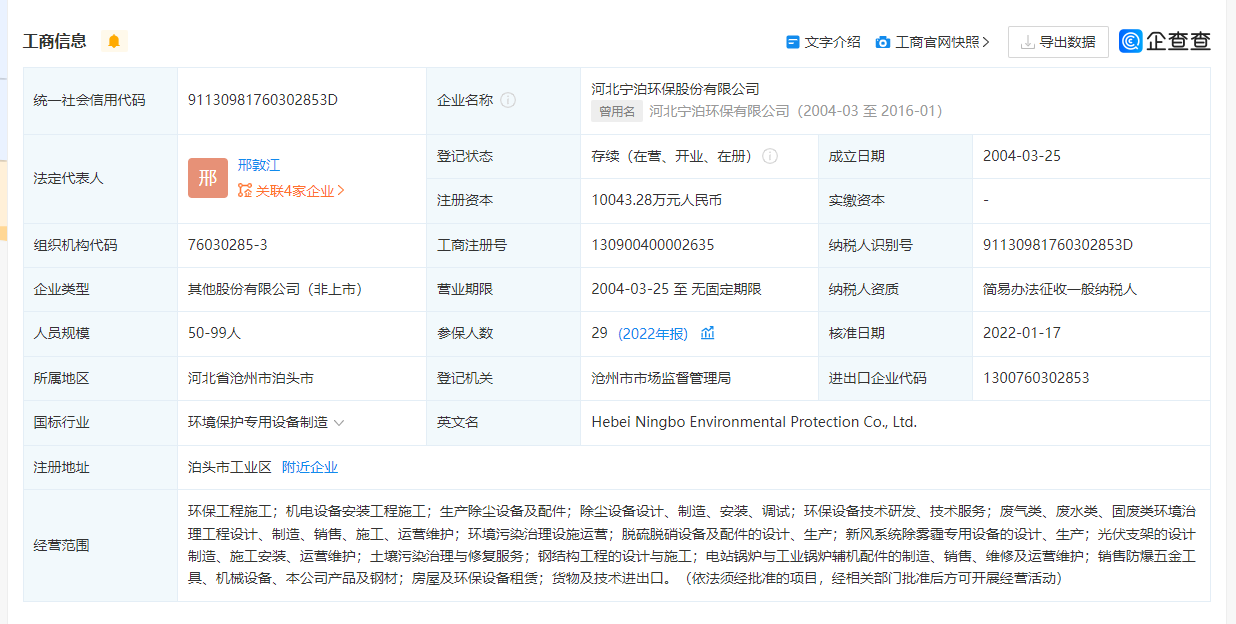This screenshot has width=1236, height=624.
Task: Select approval date 2022-01-17
Action: (x=1022, y=333)
